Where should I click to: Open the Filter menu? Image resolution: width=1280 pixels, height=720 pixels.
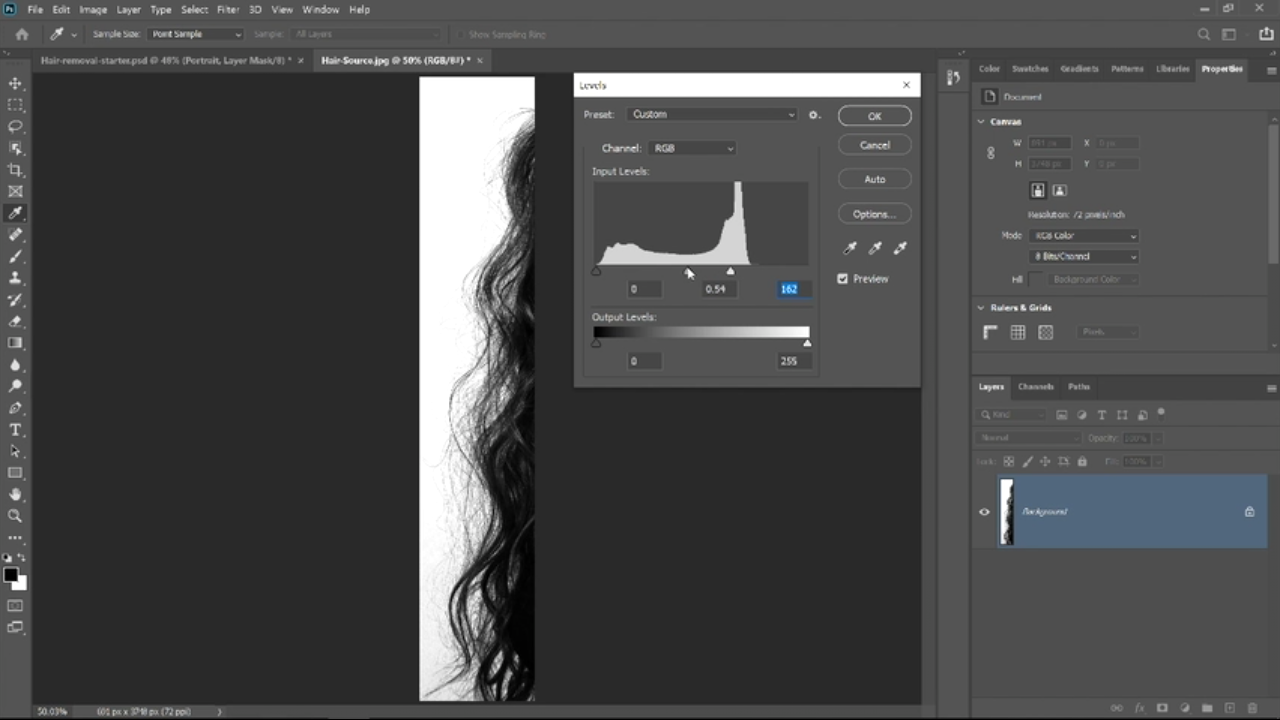point(228,9)
